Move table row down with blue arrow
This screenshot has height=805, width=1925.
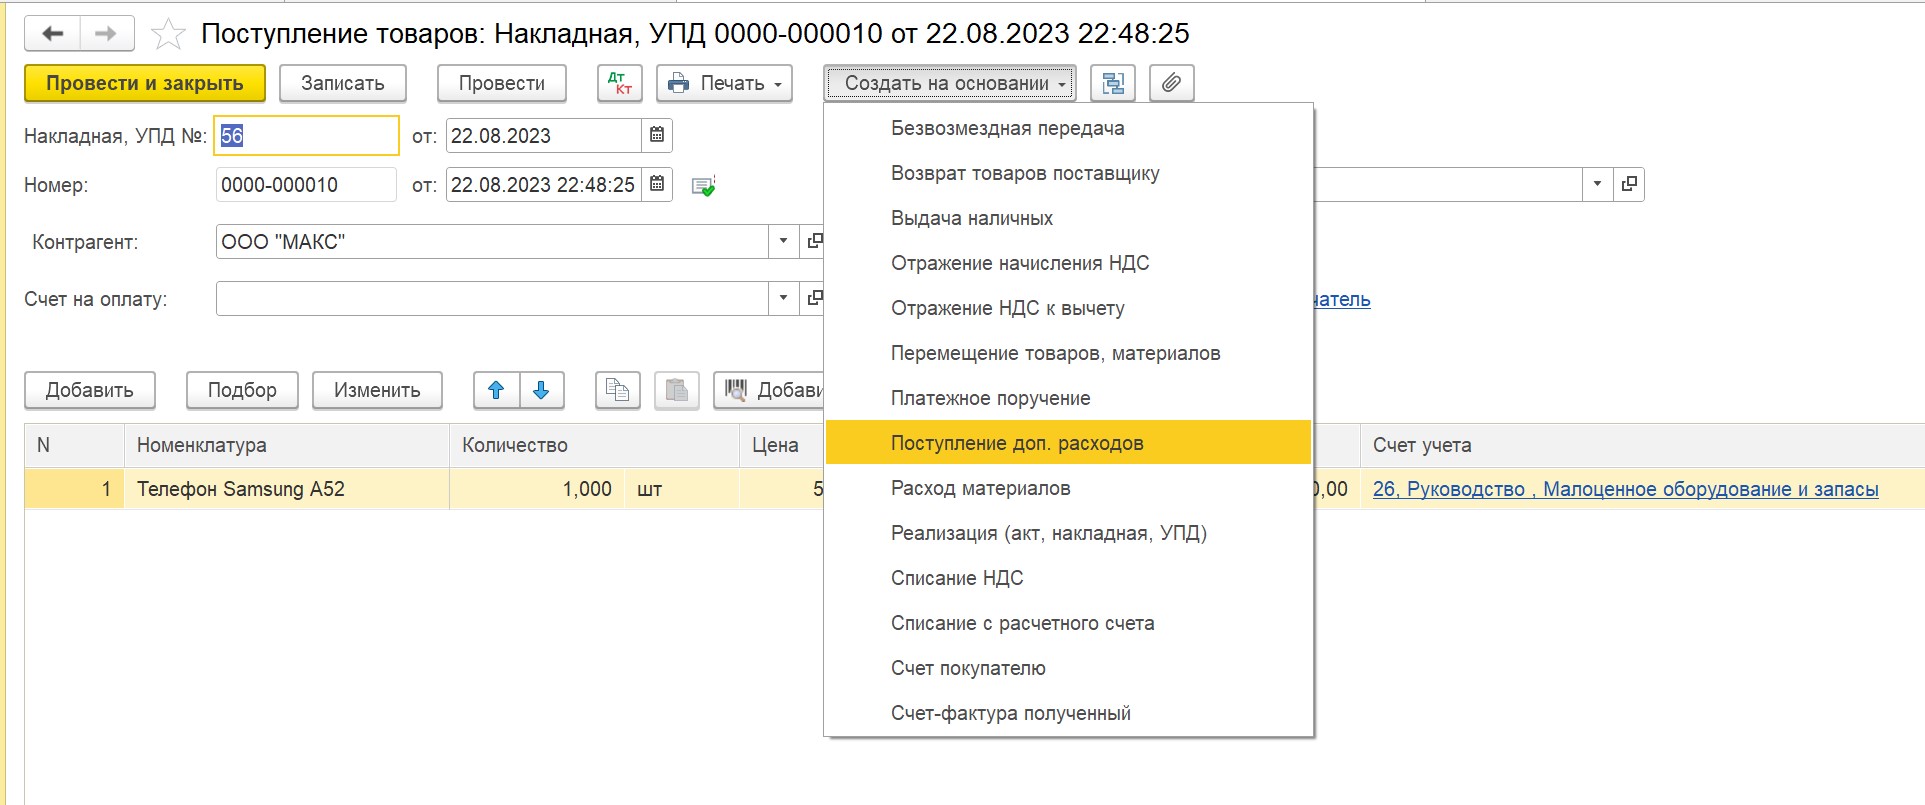coord(541,390)
